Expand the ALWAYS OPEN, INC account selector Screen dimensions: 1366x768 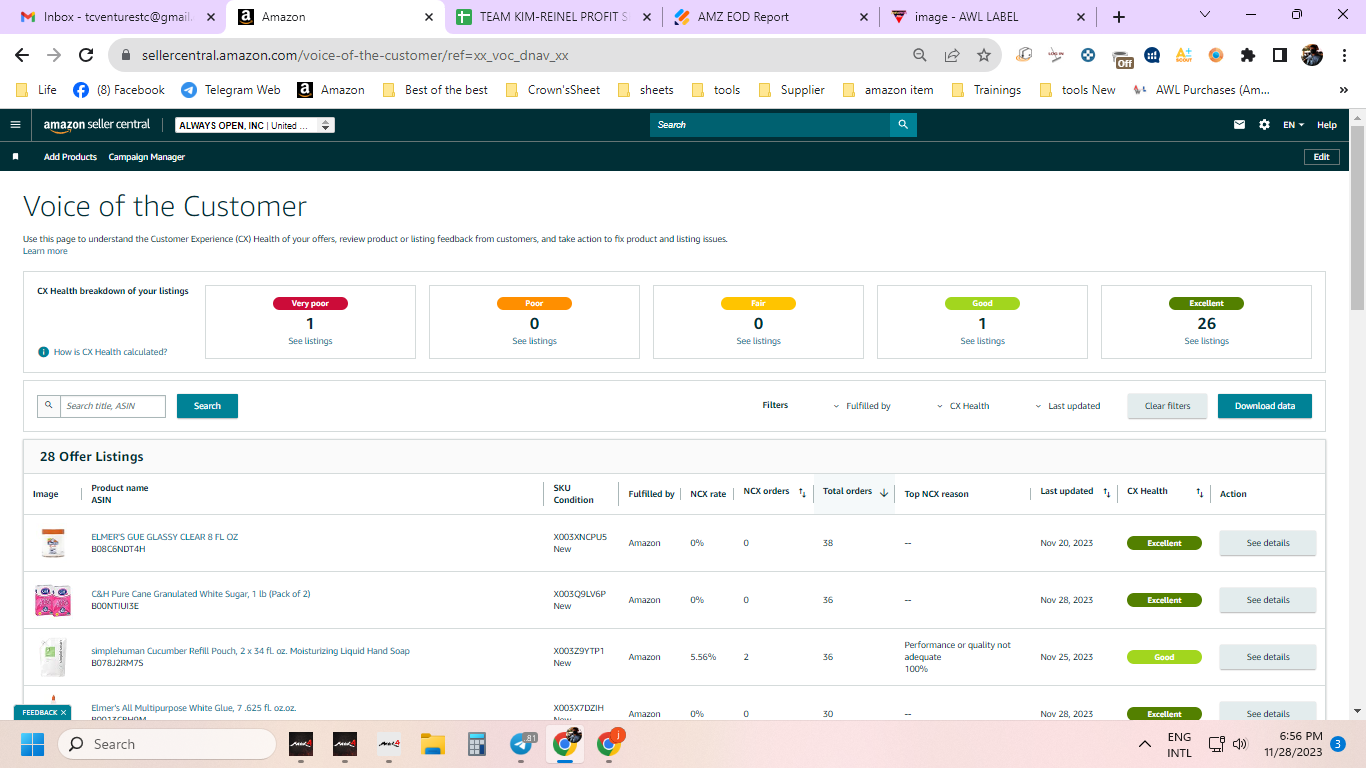[x=255, y=125]
